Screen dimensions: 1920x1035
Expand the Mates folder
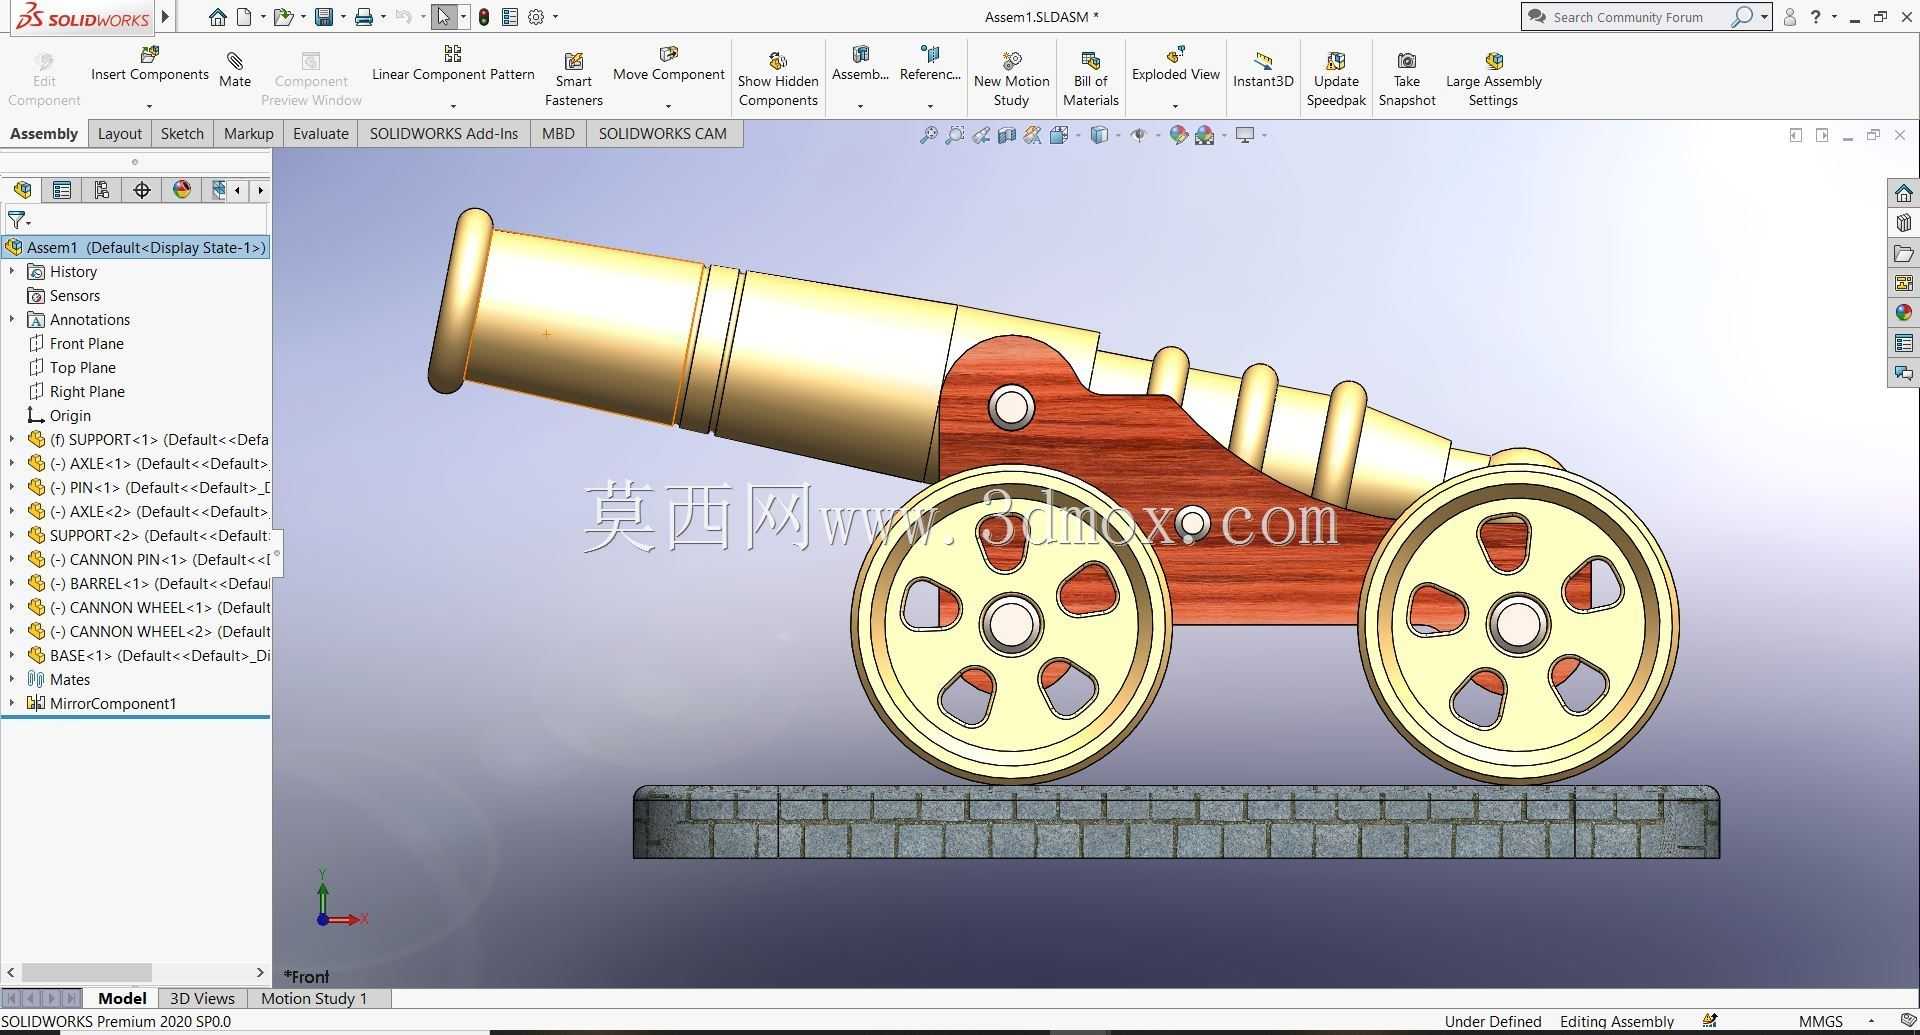(x=12, y=680)
